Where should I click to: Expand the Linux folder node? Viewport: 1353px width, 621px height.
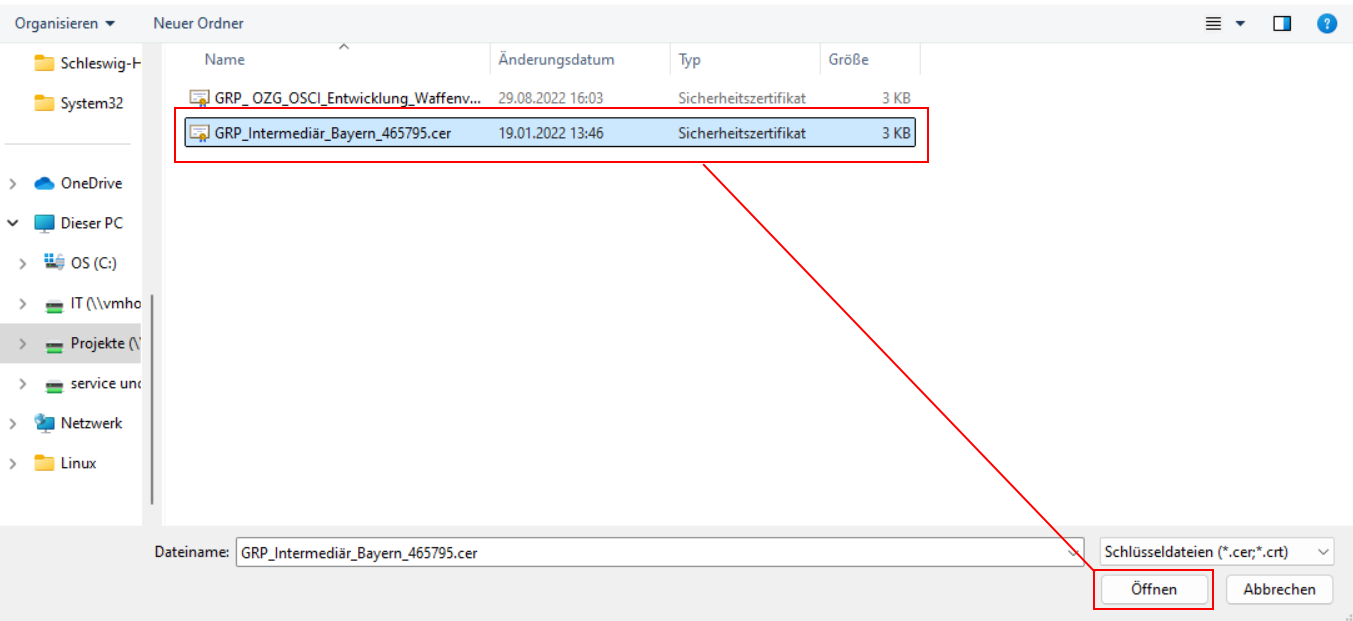tap(13, 463)
